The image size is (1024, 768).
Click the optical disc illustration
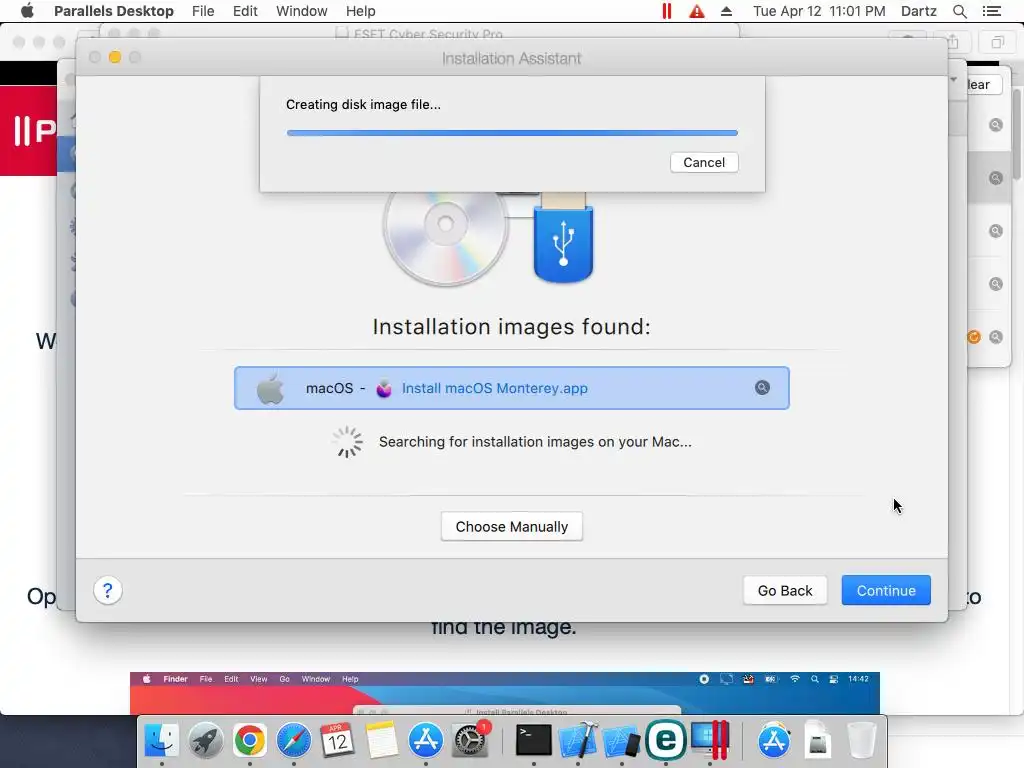445,238
